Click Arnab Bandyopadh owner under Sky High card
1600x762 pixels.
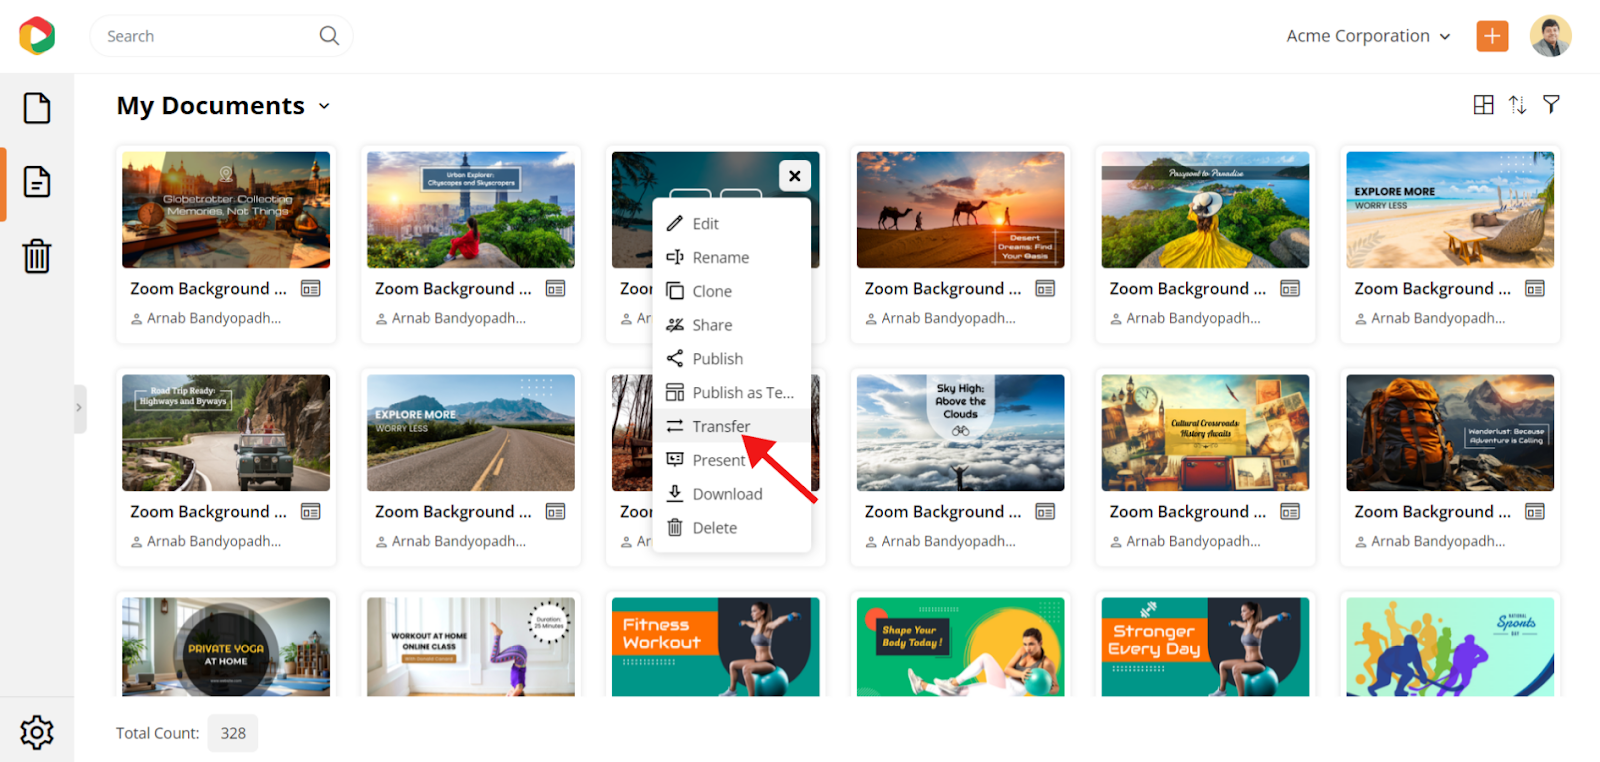[948, 541]
